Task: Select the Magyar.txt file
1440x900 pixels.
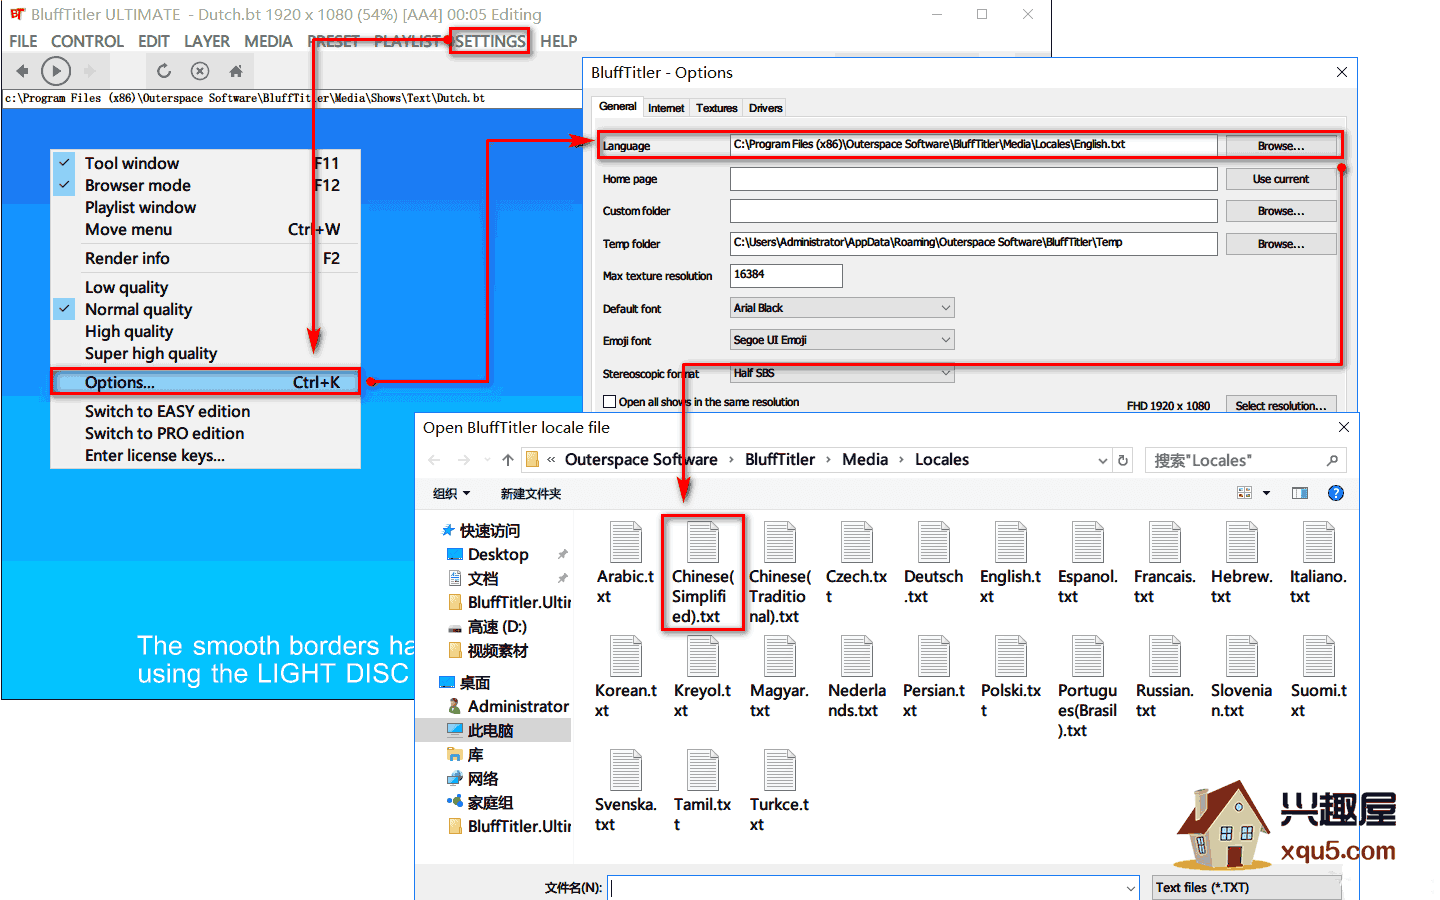Action: (x=779, y=677)
